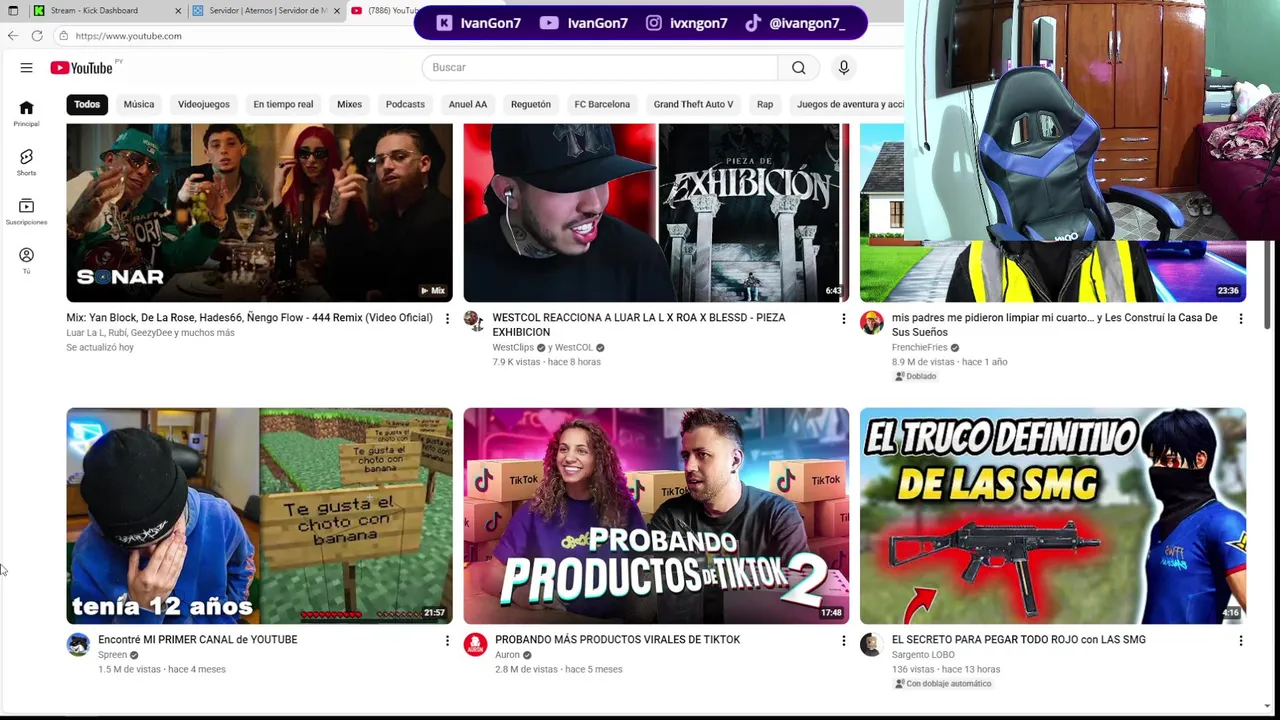This screenshot has height=720, width=1280.
Task: Open the PIEZA DE EXHIBICIÓN thumbnail
Action: click(x=656, y=212)
